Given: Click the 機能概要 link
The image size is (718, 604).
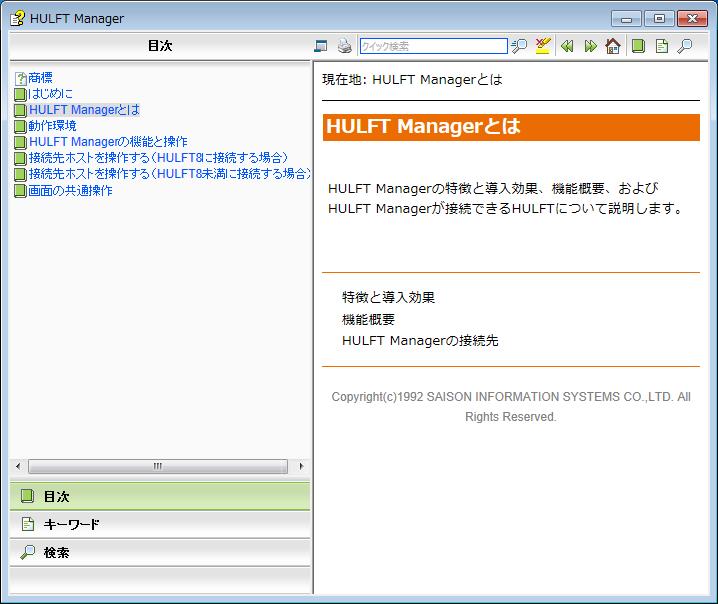Looking at the screenshot, I should pyautogui.click(x=368, y=319).
